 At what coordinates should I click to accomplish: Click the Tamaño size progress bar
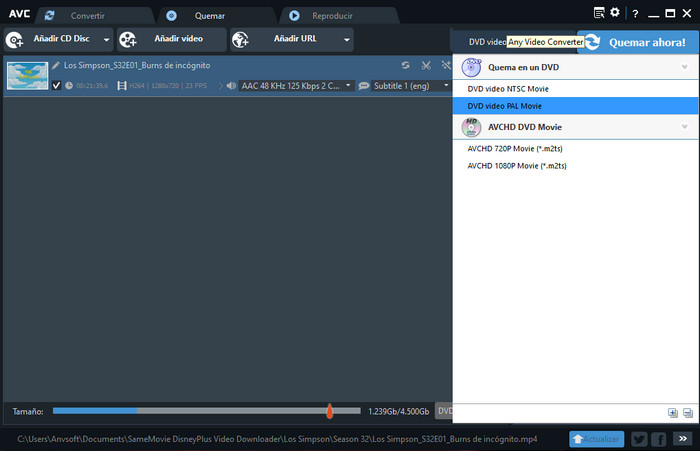pyautogui.click(x=207, y=411)
